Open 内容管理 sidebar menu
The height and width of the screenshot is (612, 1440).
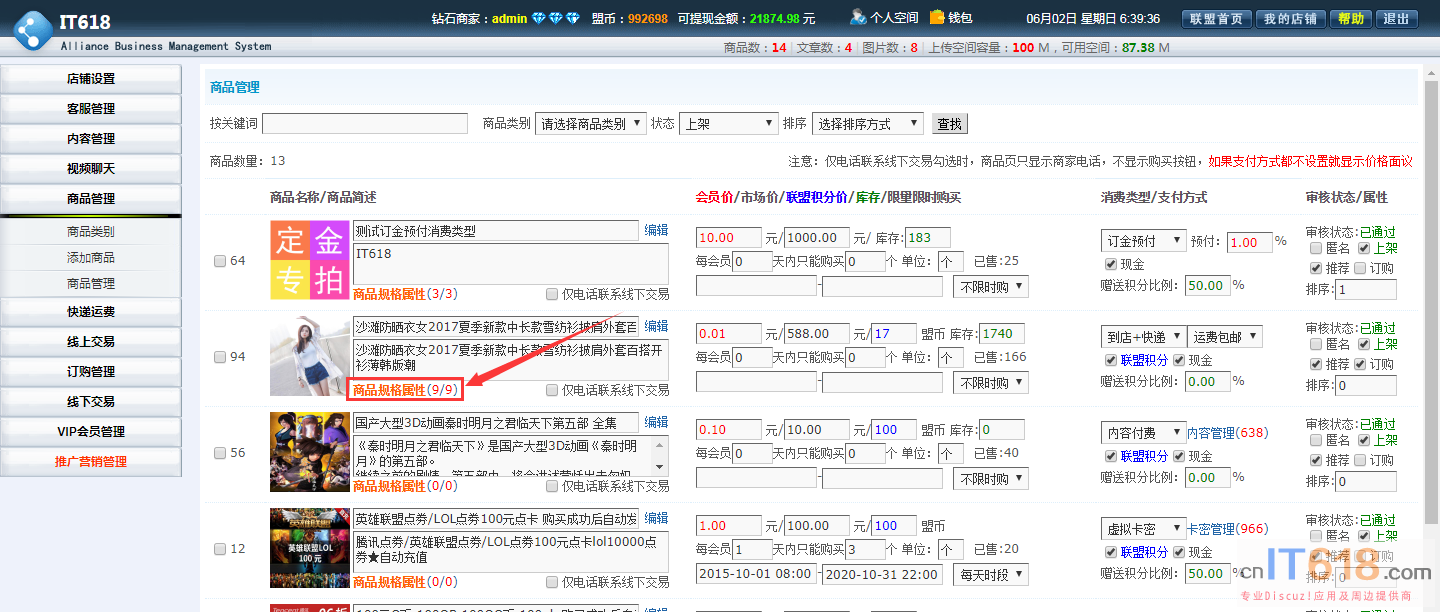click(x=91, y=139)
